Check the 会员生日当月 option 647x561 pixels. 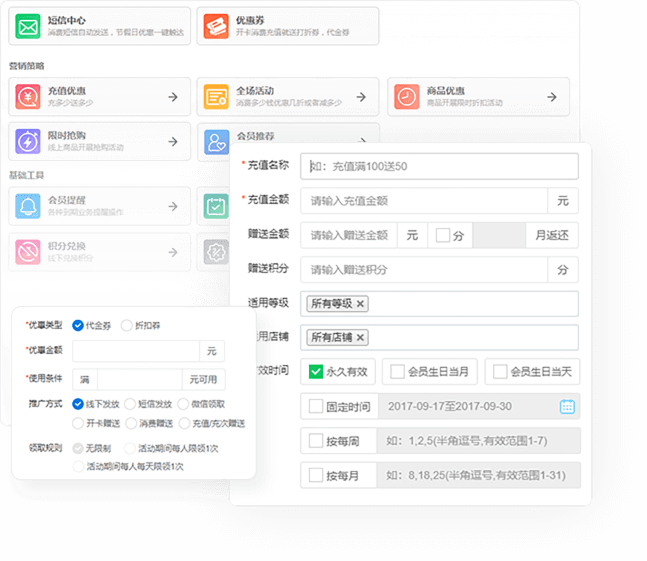(x=397, y=372)
